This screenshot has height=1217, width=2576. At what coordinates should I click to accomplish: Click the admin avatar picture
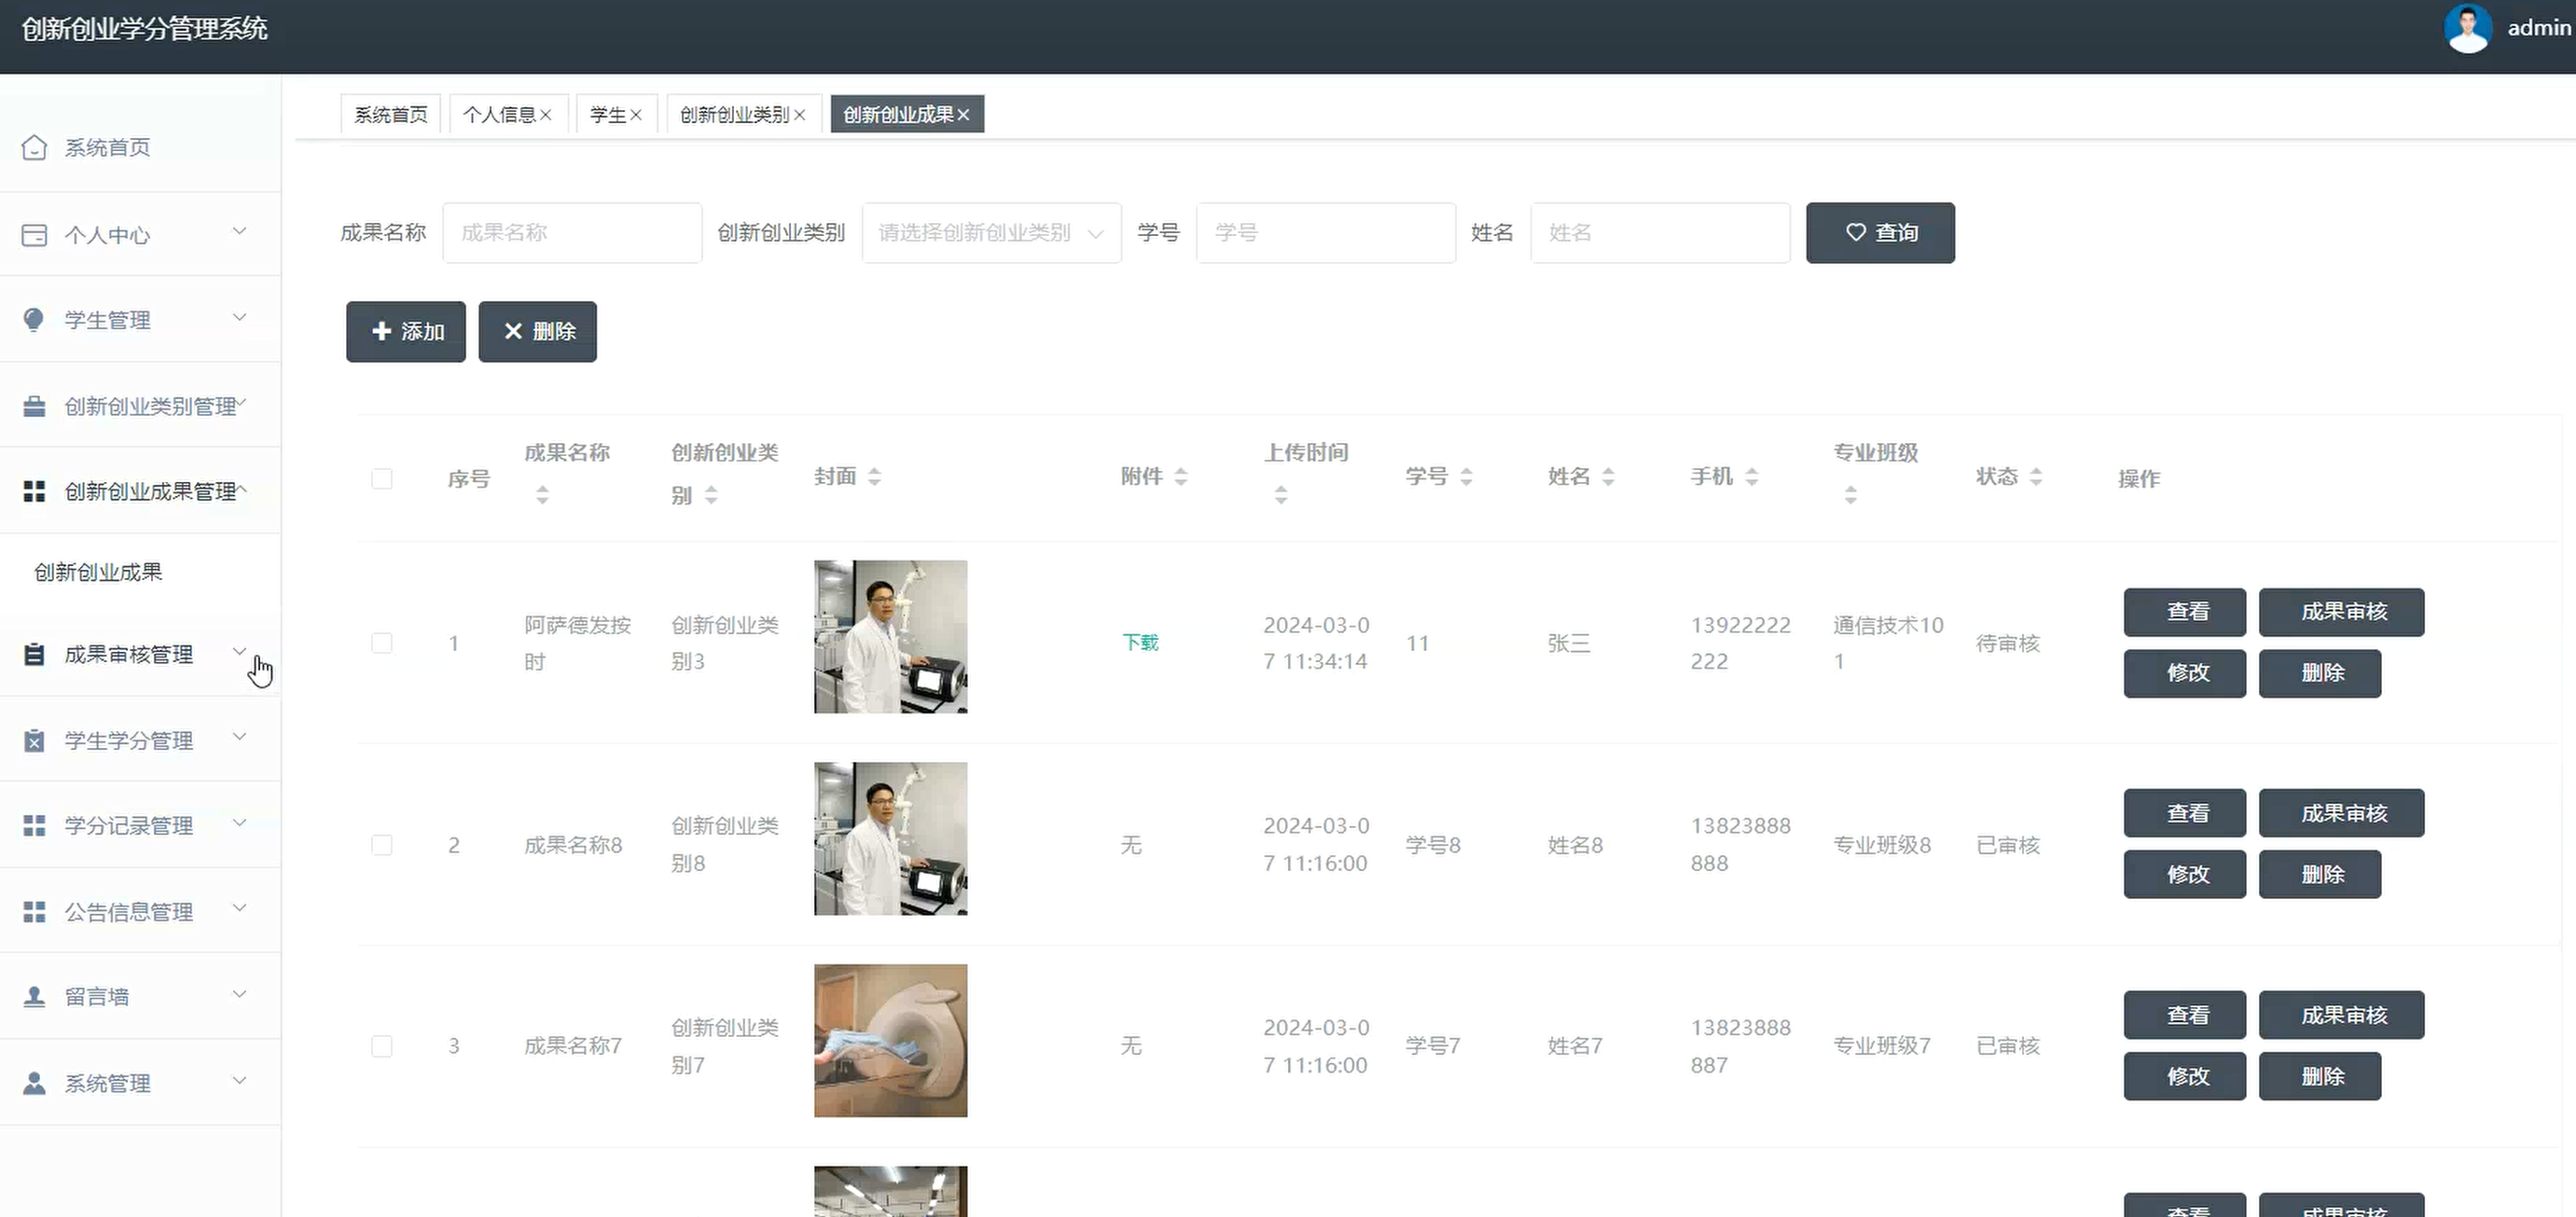tap(2467, 28)
